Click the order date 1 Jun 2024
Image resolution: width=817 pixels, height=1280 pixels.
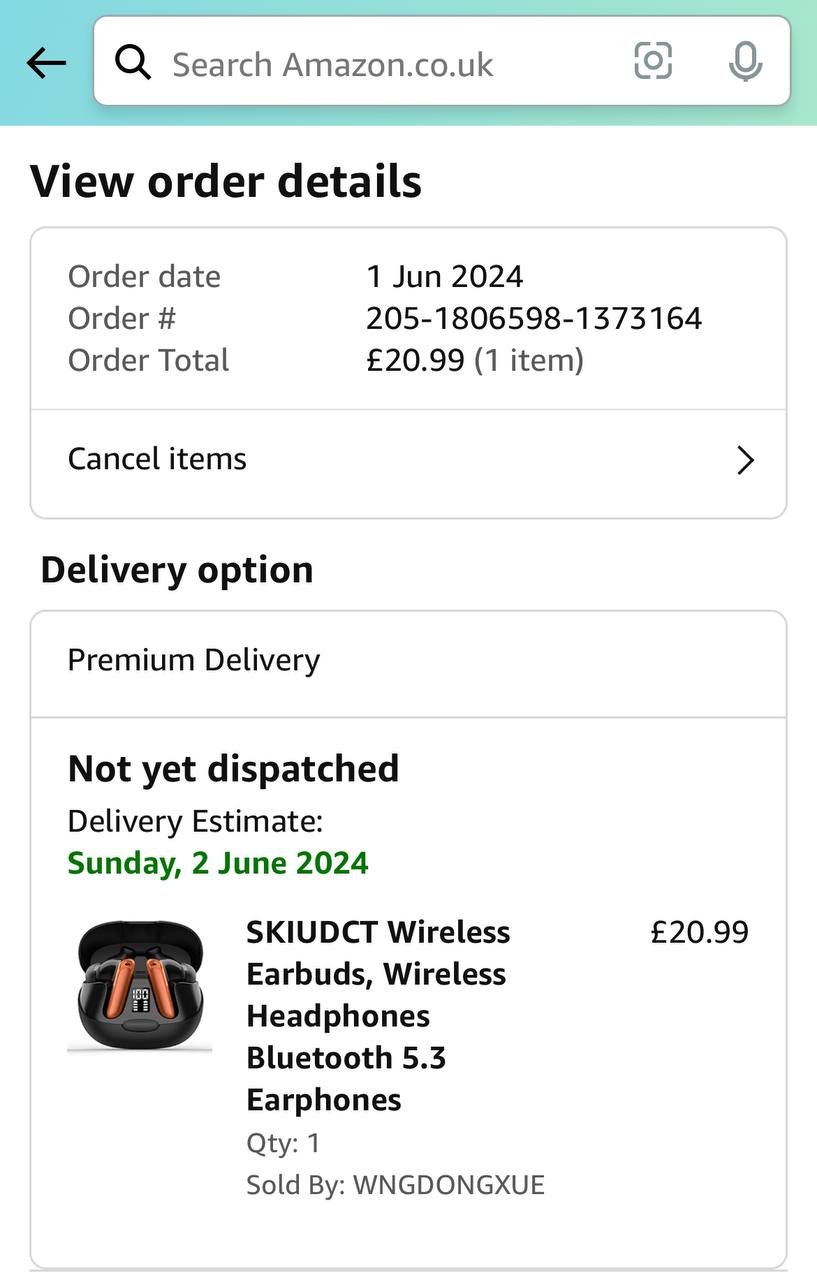click(x=444, y=276)
